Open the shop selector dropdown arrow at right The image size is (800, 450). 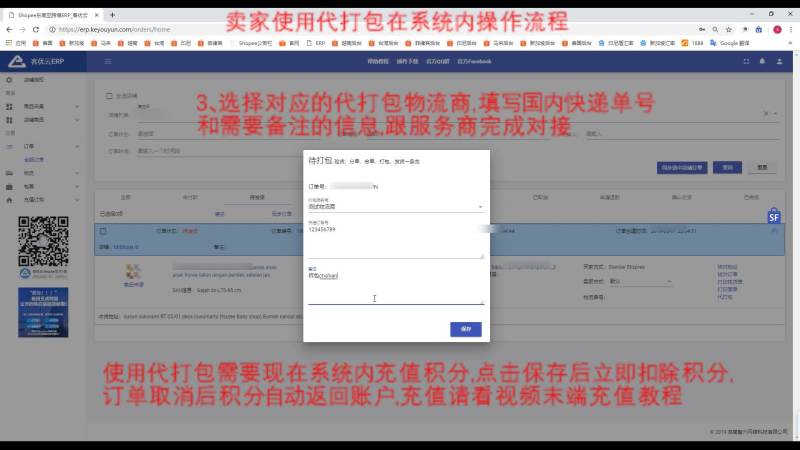[776, 113]
